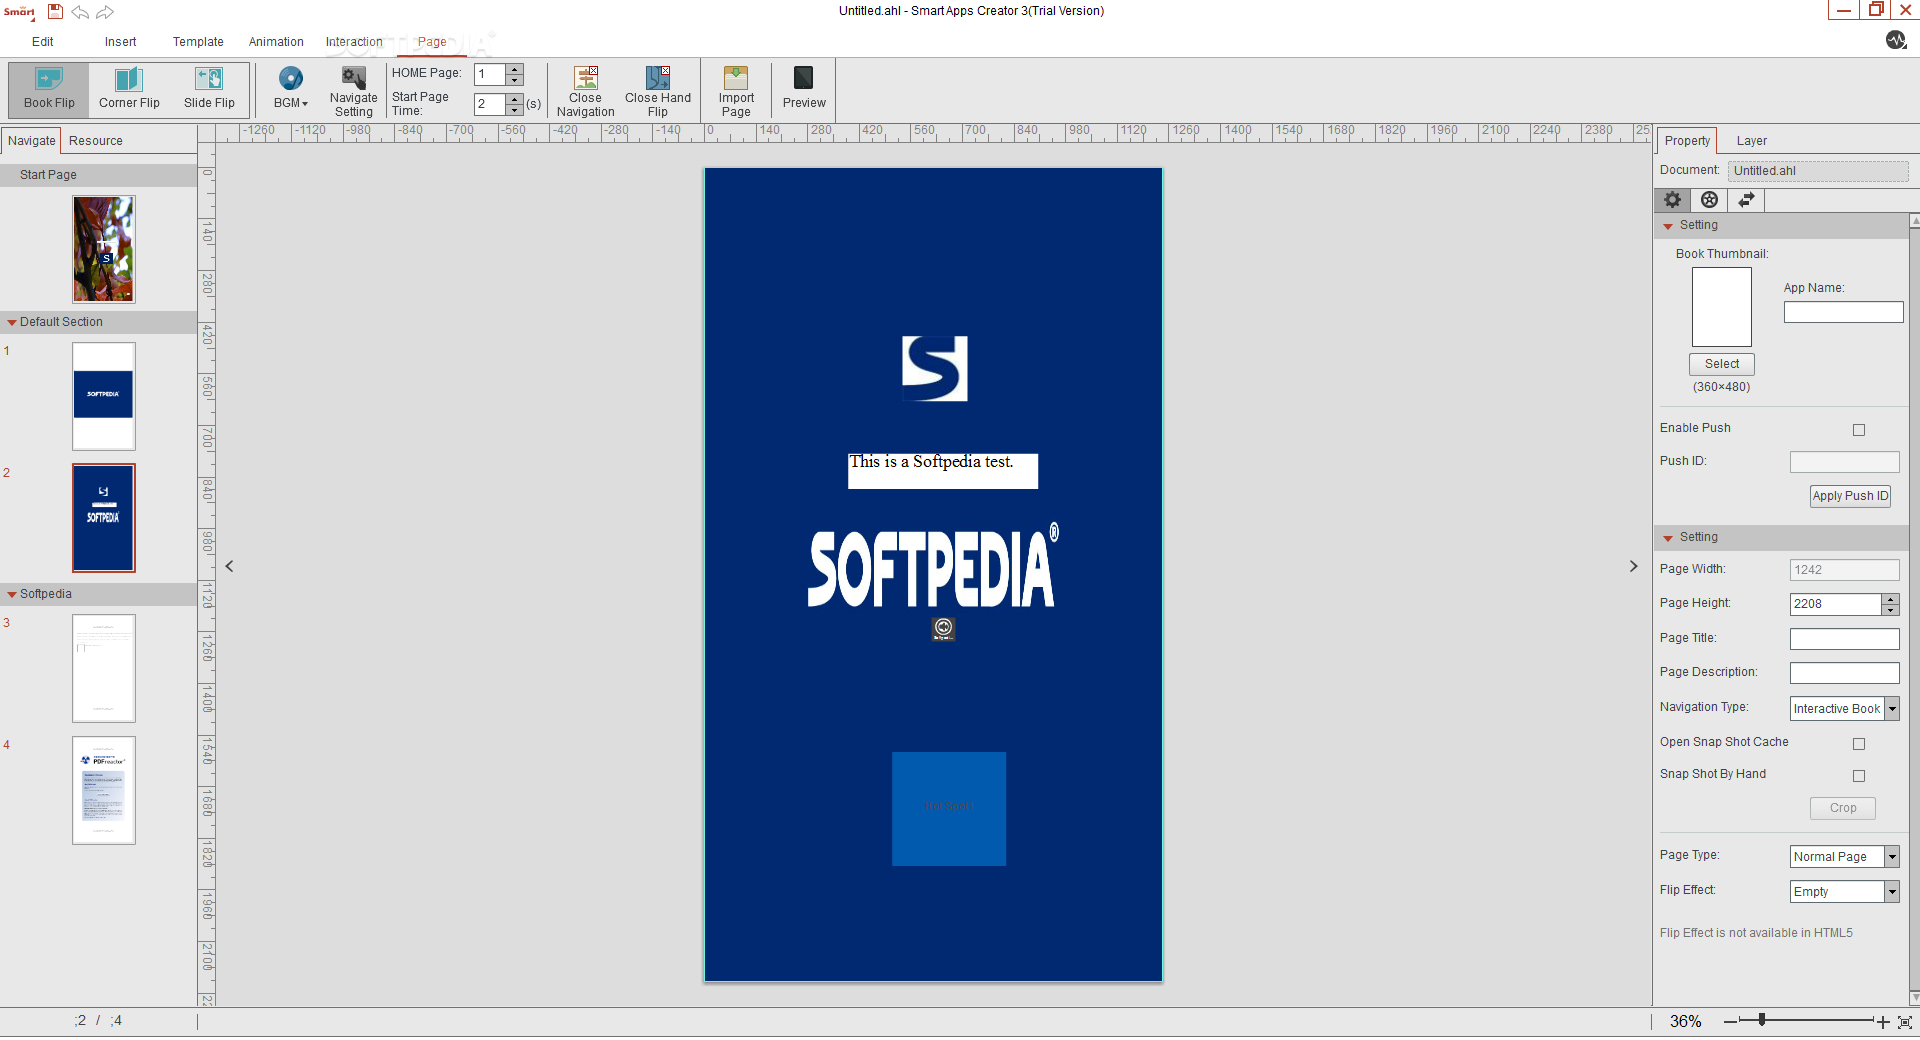The width and height of the screenshot is (1920, 1040).
Task: Select page 1 thumbnail
Action: click(x=104, y=396)
